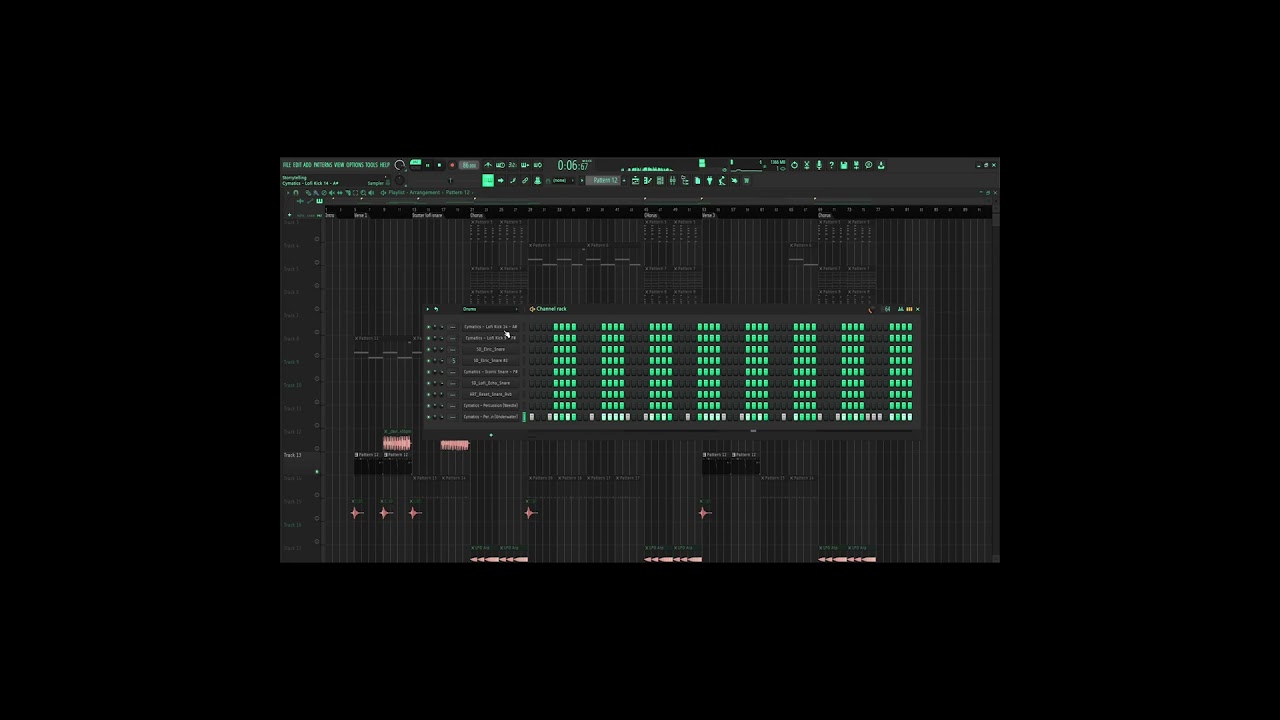Mute the SD_Lofi_Echo_Snare channel
Viewport: 1280px width, 720px height.
(x=428, y=383)
